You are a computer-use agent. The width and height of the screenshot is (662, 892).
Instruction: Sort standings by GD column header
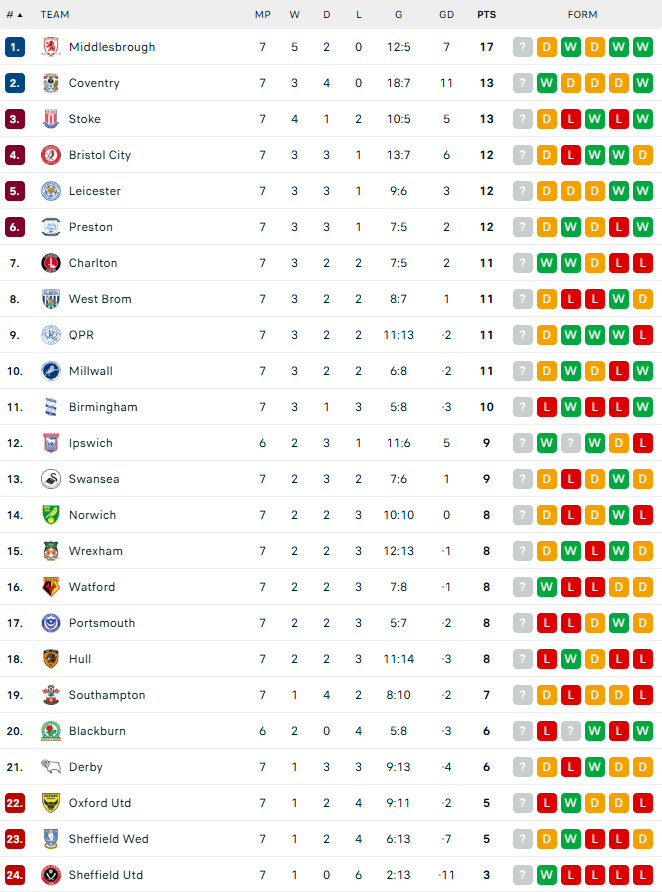pos(446,15)
